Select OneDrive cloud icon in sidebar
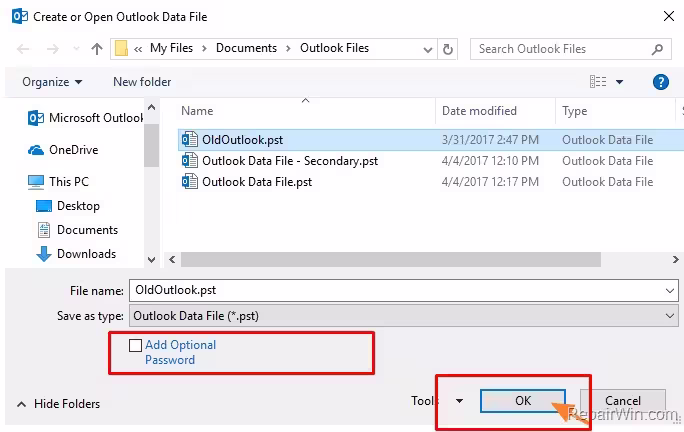The image size is (684, 432). pyautogui.click(x=36, y=150)
